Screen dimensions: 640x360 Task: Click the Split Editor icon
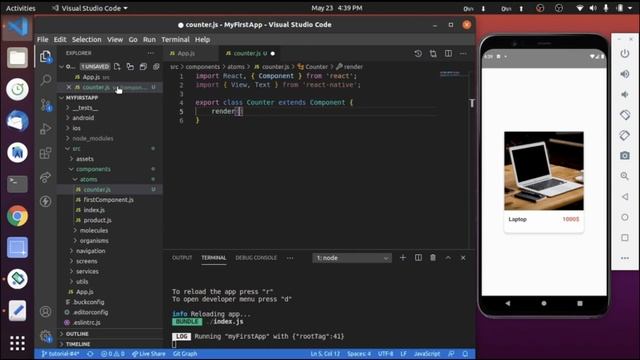point(448,53)
